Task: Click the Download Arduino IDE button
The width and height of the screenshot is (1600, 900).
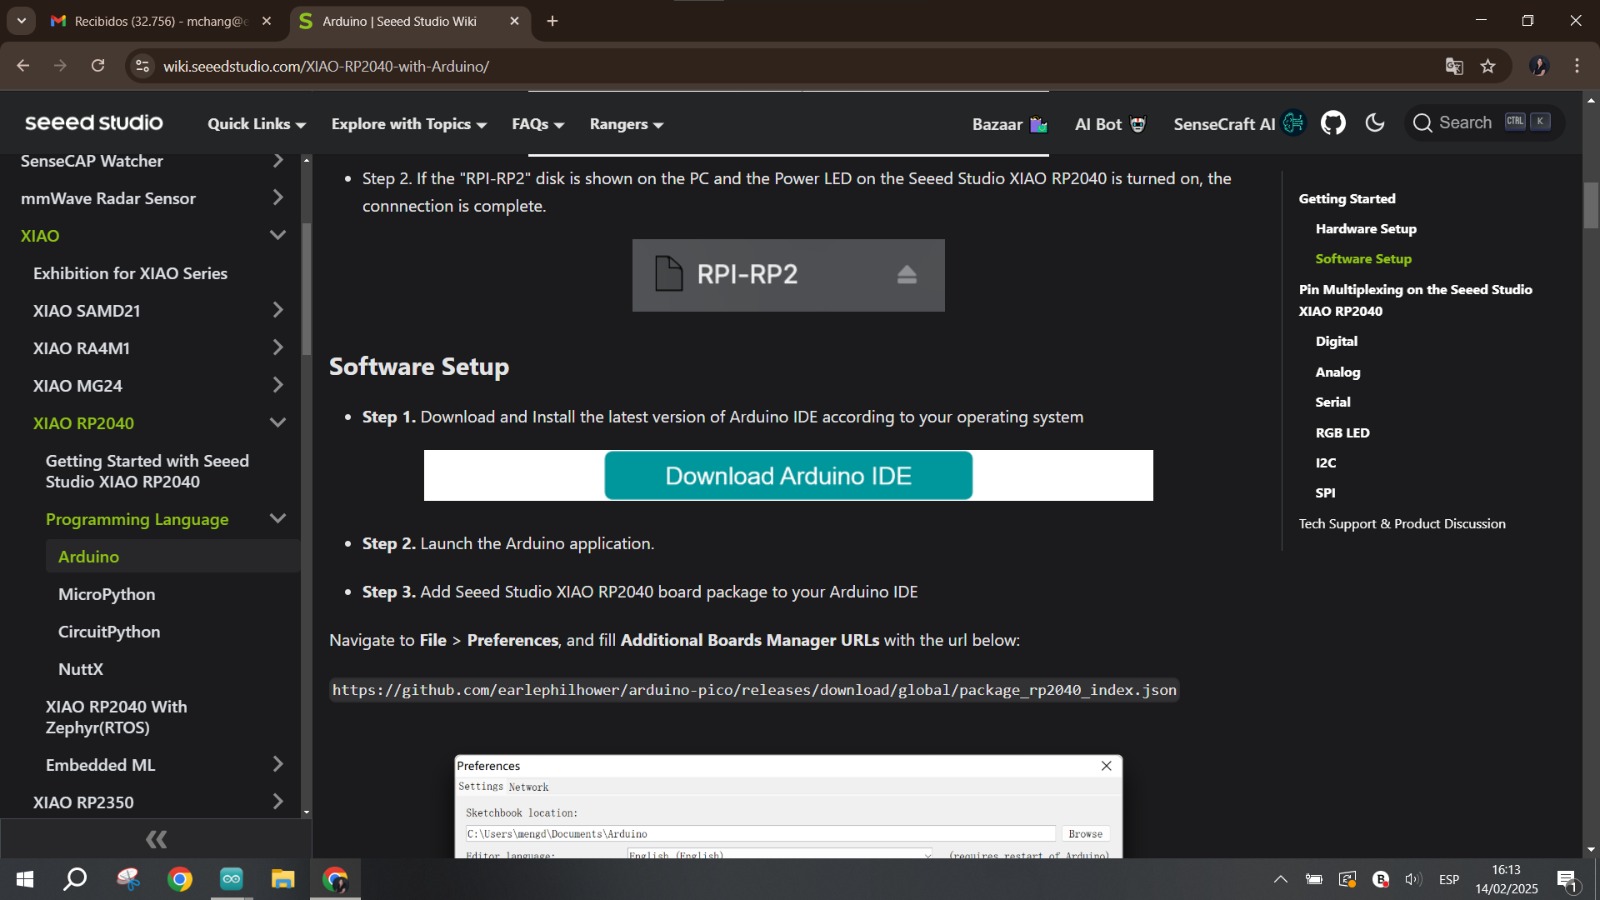Action: click(788, 476)
